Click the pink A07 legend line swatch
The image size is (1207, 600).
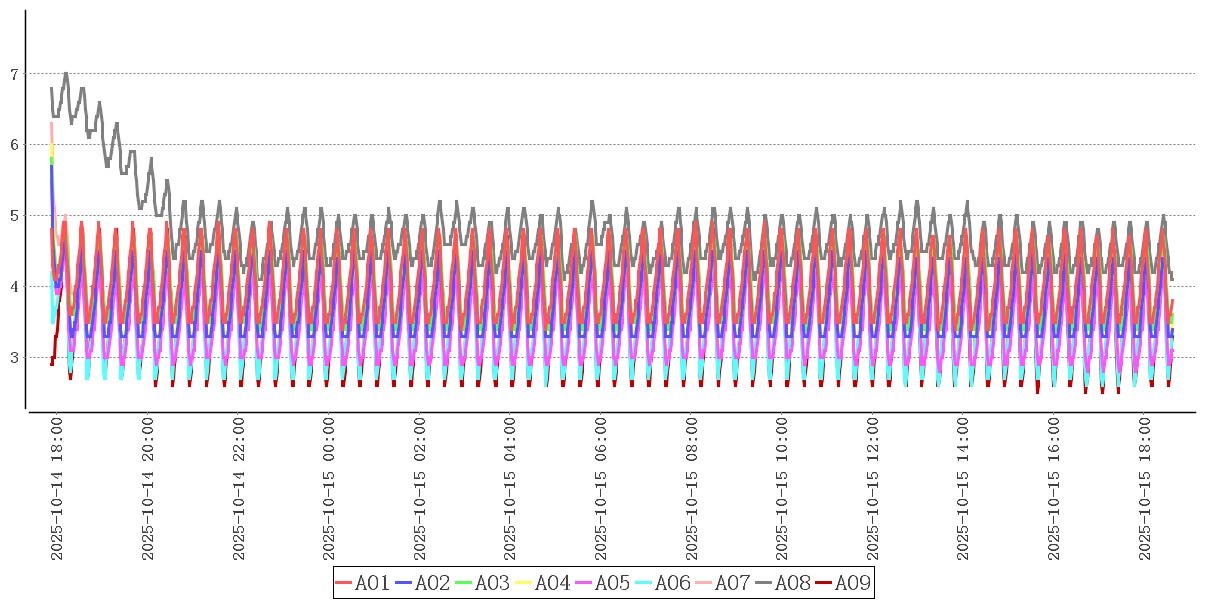click(704, 583)
